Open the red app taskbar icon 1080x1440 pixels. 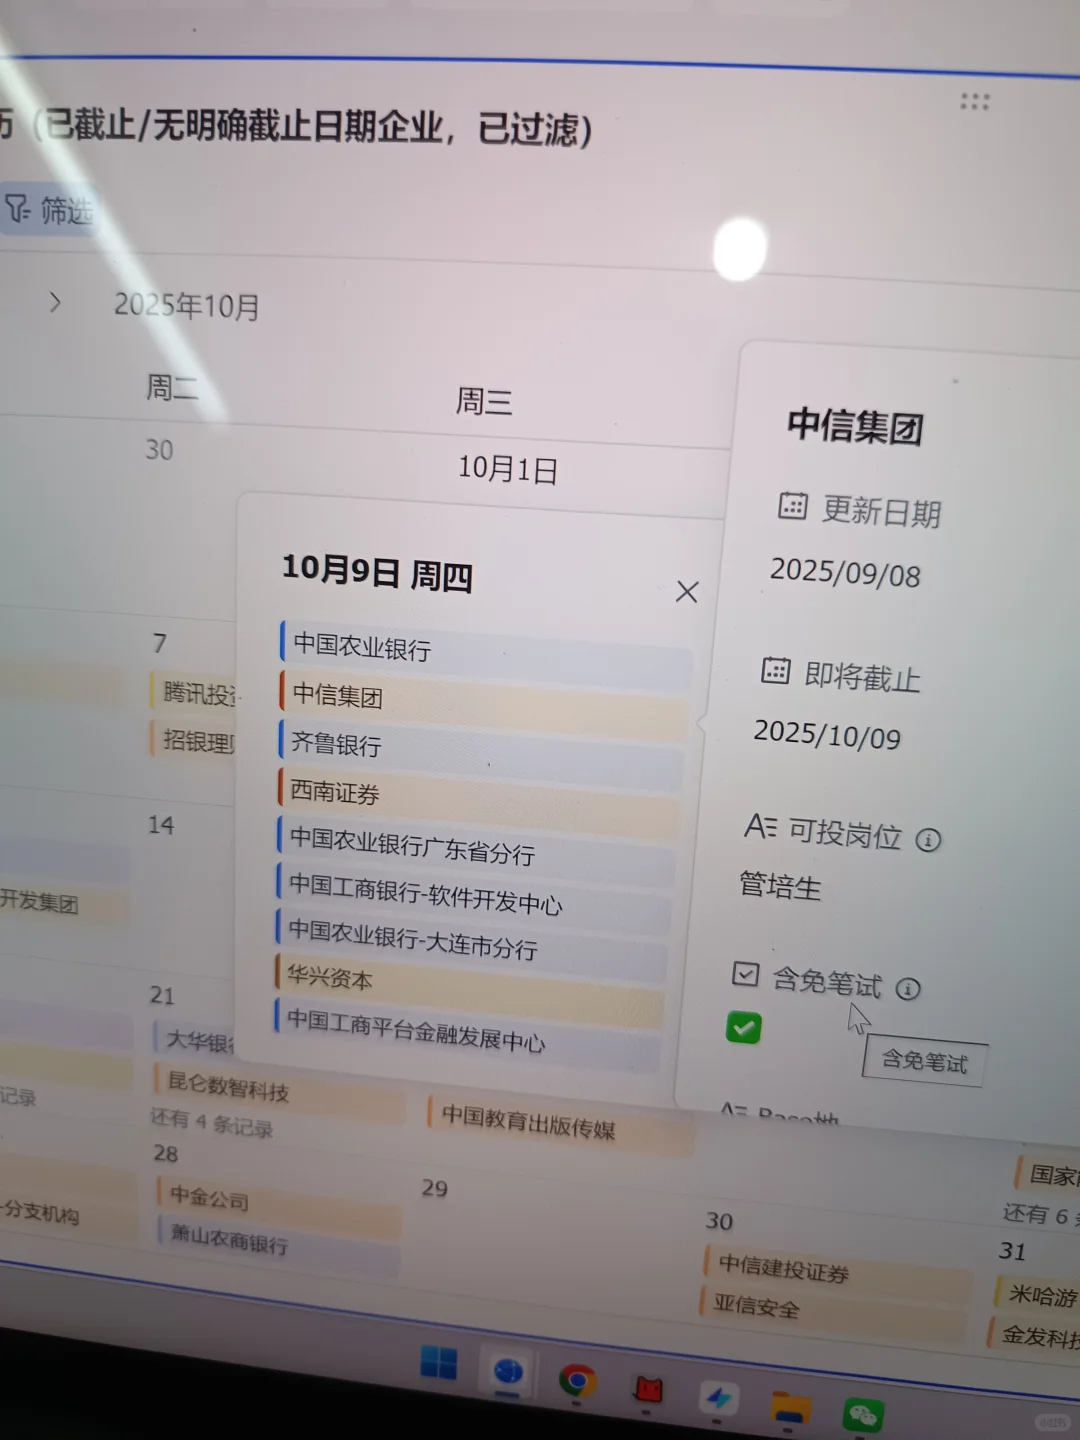click(x=648, y=1389)
